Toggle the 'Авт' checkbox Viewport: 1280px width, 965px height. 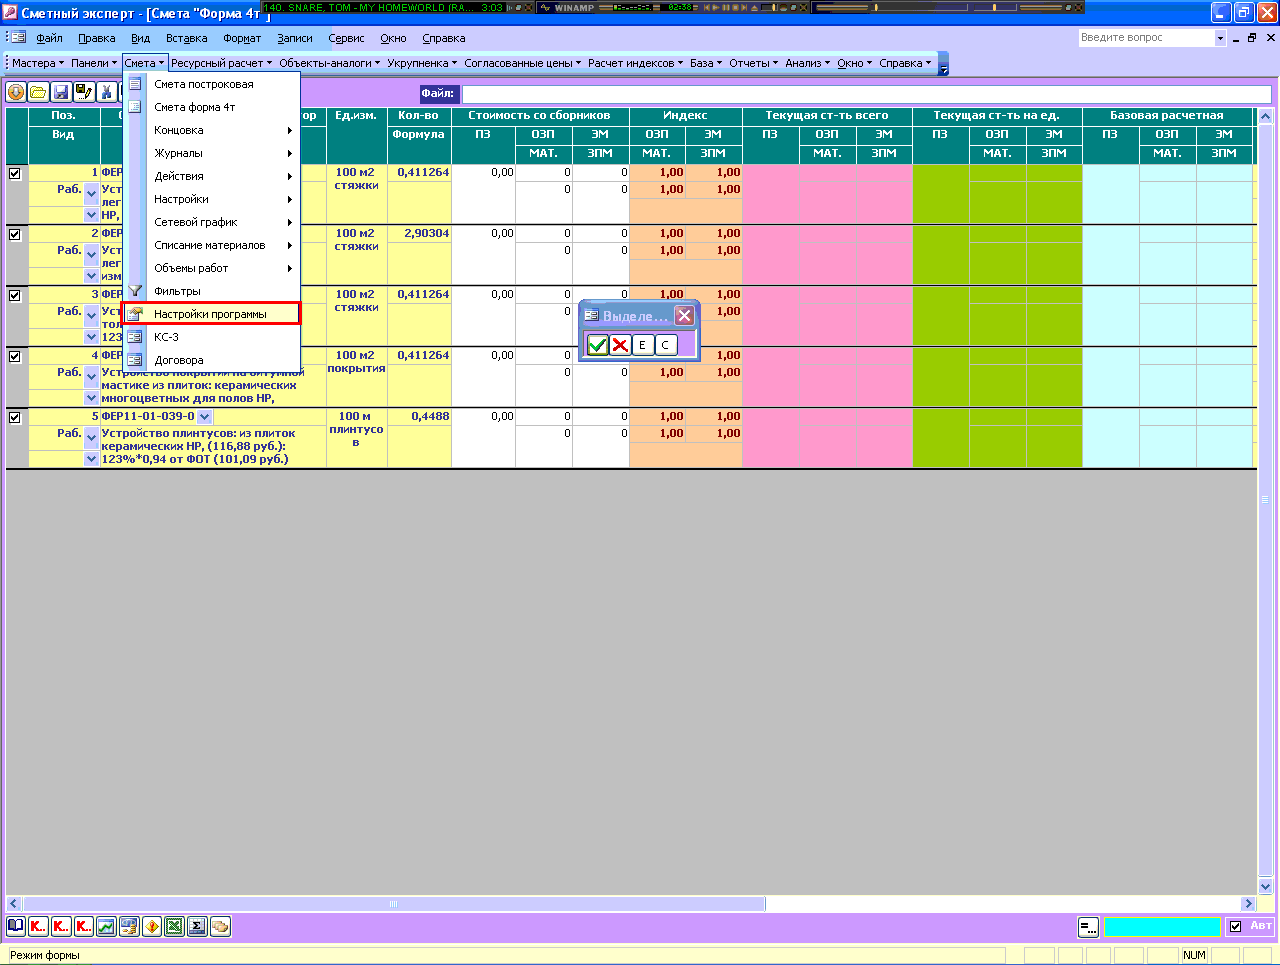(x=1235, y=926)
